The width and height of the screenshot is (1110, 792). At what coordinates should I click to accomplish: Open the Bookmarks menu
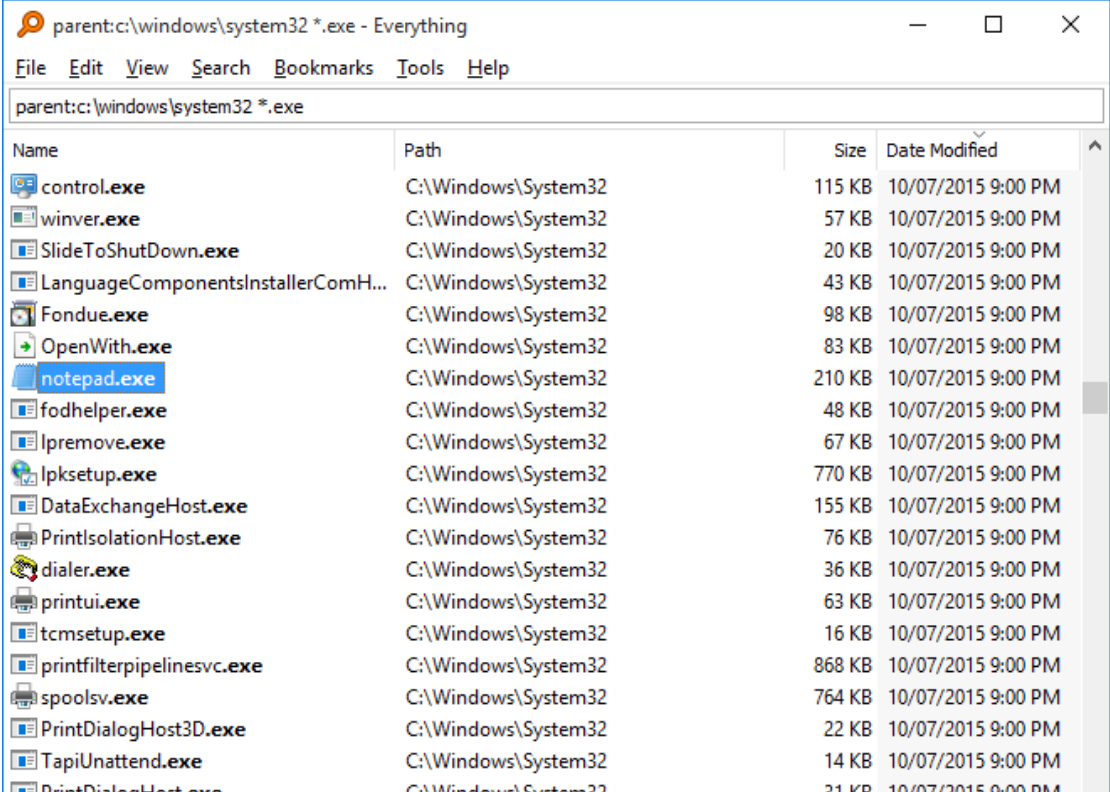[326, 67]
